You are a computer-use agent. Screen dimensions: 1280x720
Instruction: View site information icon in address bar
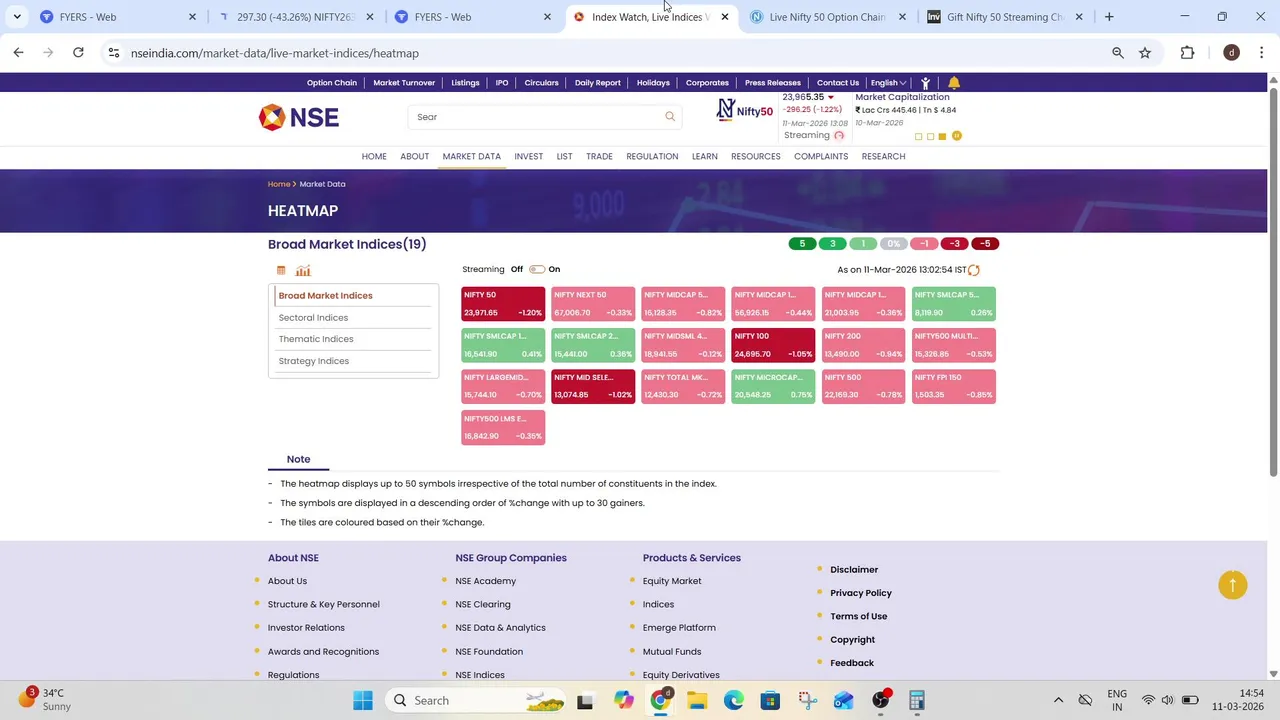(114, 53)
